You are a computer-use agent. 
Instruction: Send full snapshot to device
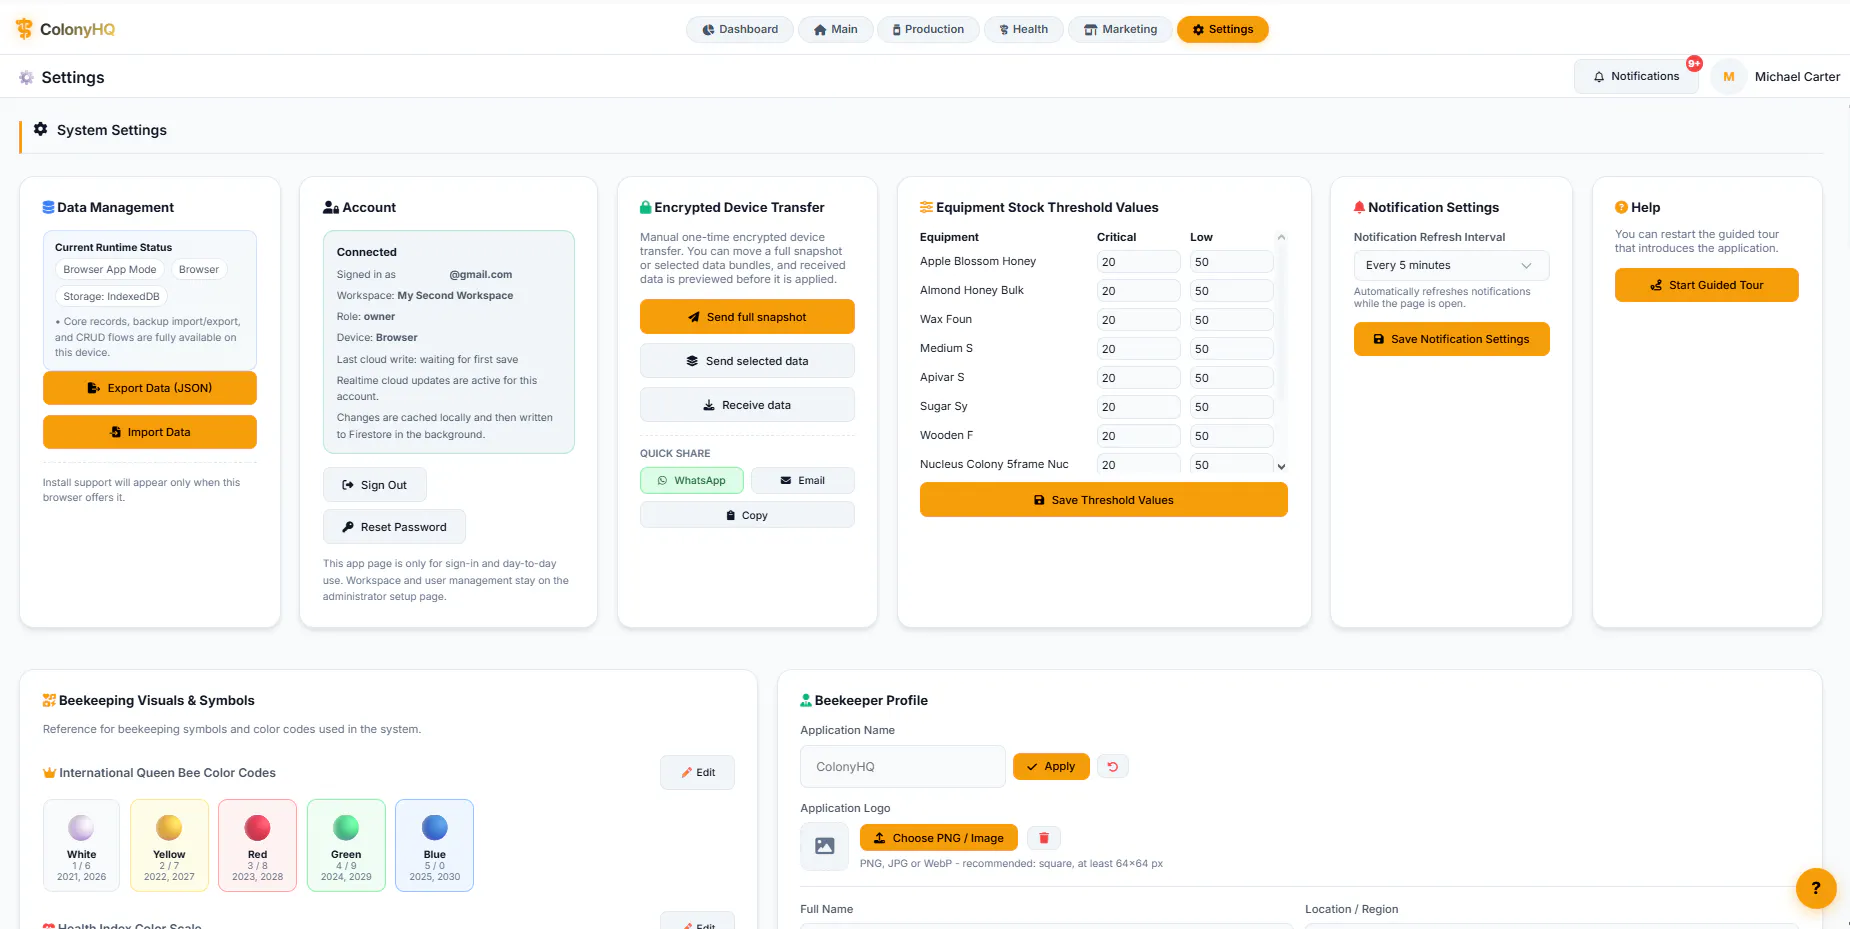point(747,317)
